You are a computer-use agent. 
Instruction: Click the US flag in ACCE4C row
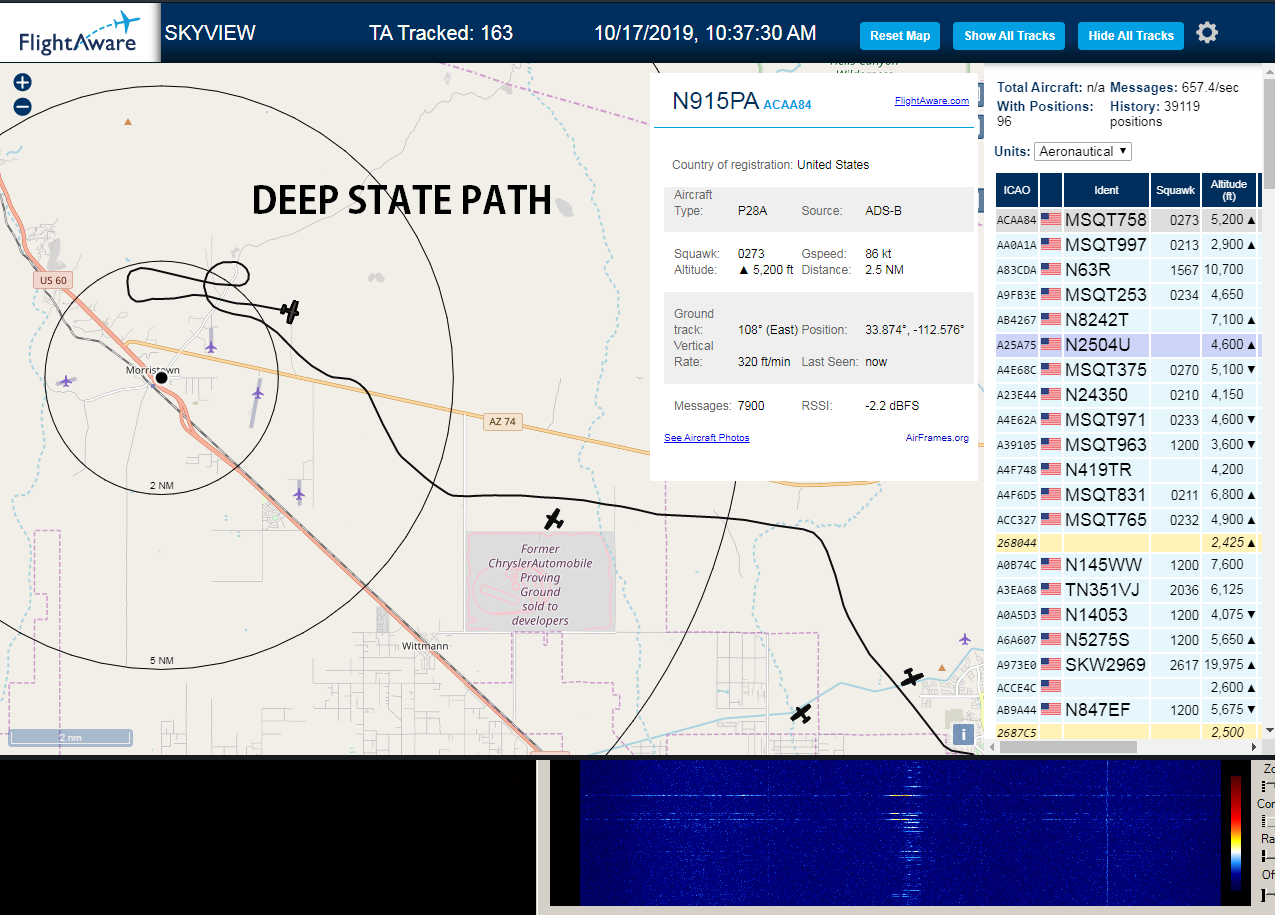point(1050,687)
